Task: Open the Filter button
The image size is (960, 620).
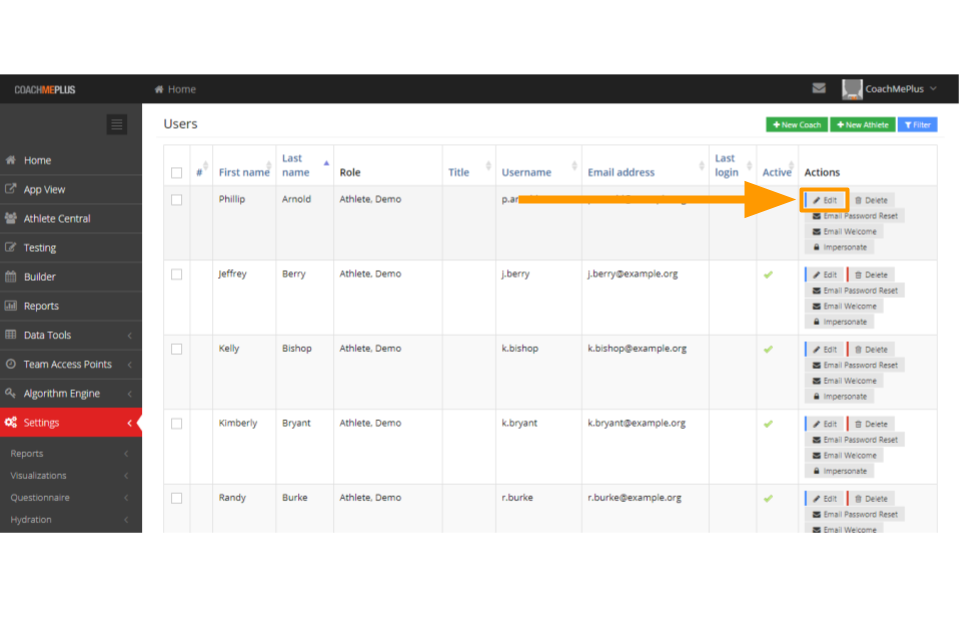Action: click(x=917, y=125)
